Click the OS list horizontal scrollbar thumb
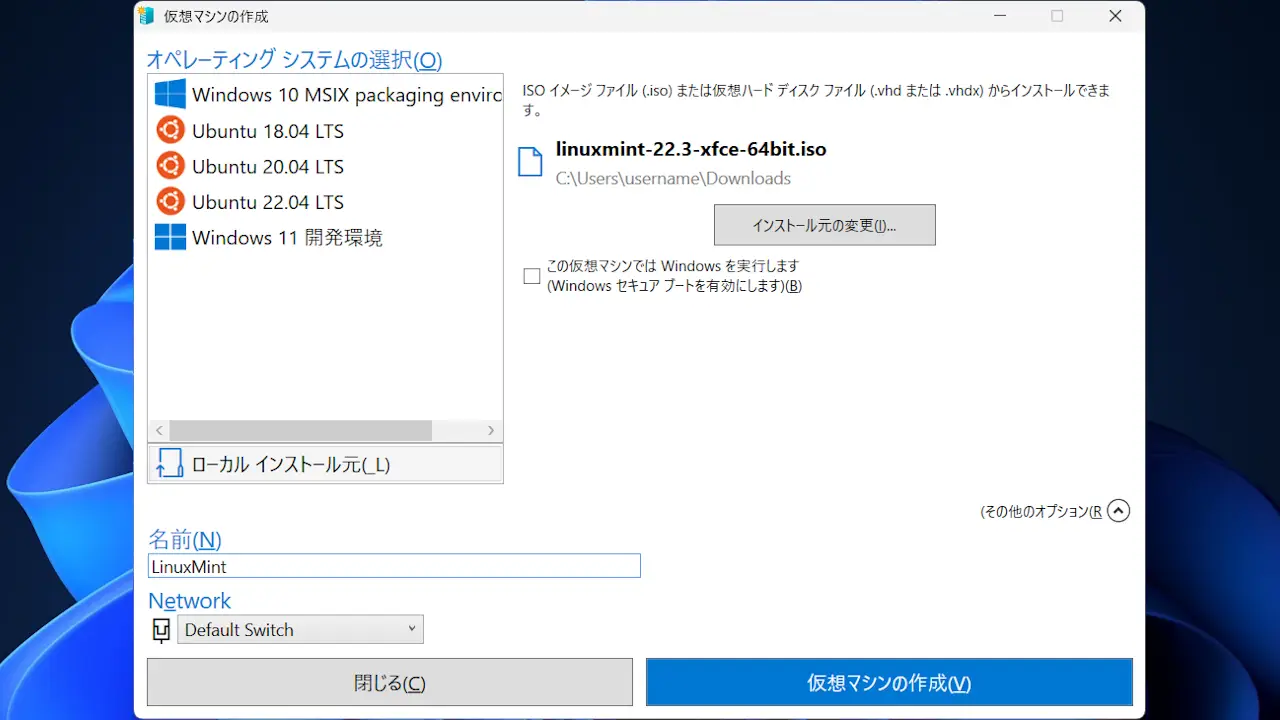 [x=301, y=431]
